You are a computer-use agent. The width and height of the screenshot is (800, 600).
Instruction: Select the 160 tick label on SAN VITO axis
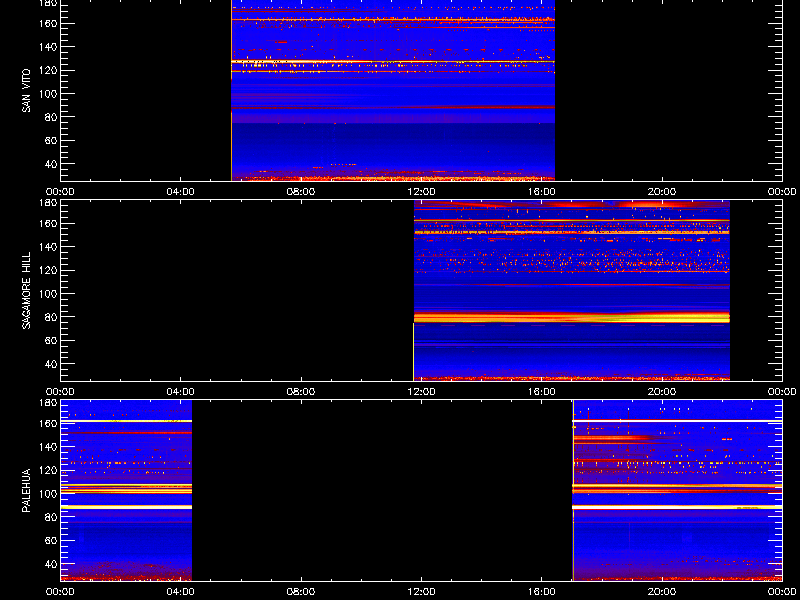47,23
